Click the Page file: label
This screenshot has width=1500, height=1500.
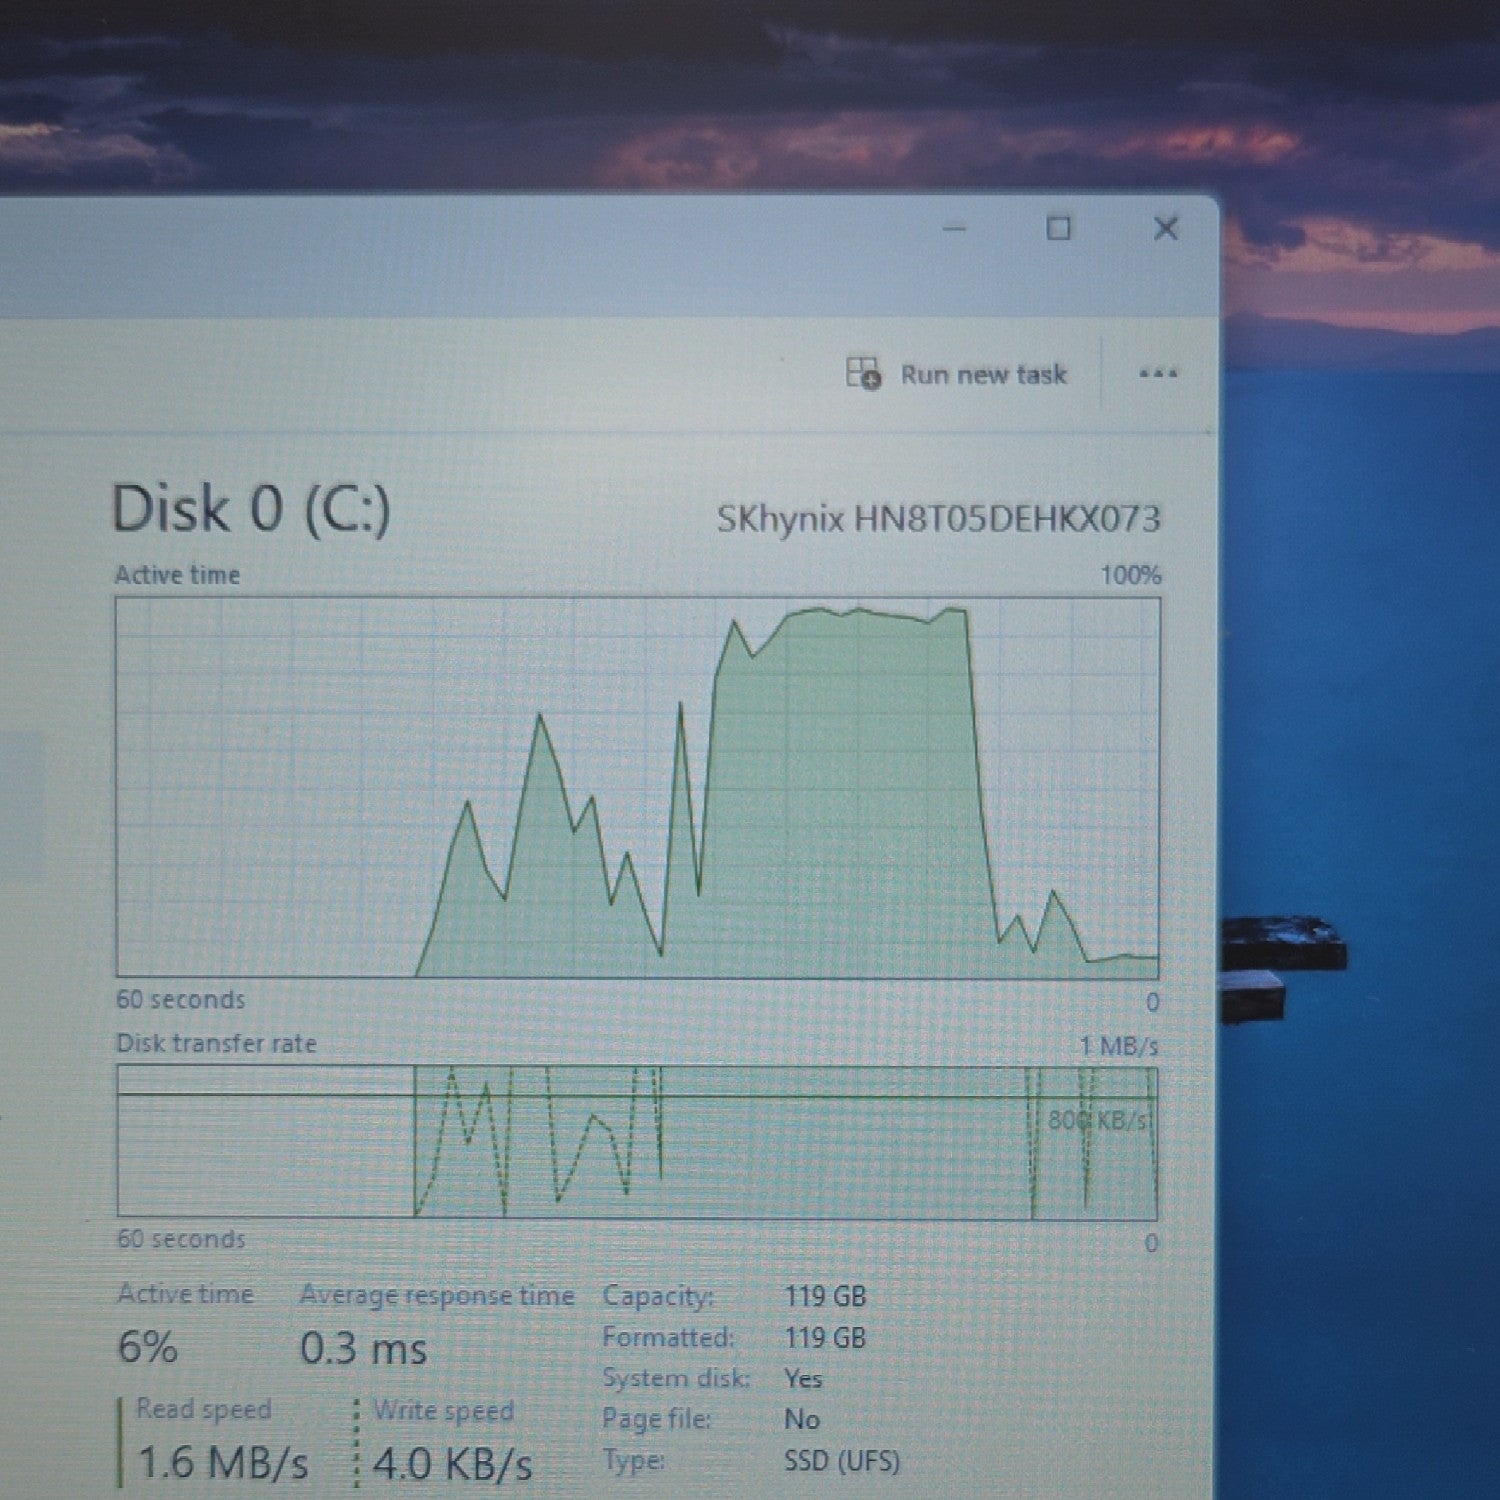656,1419
